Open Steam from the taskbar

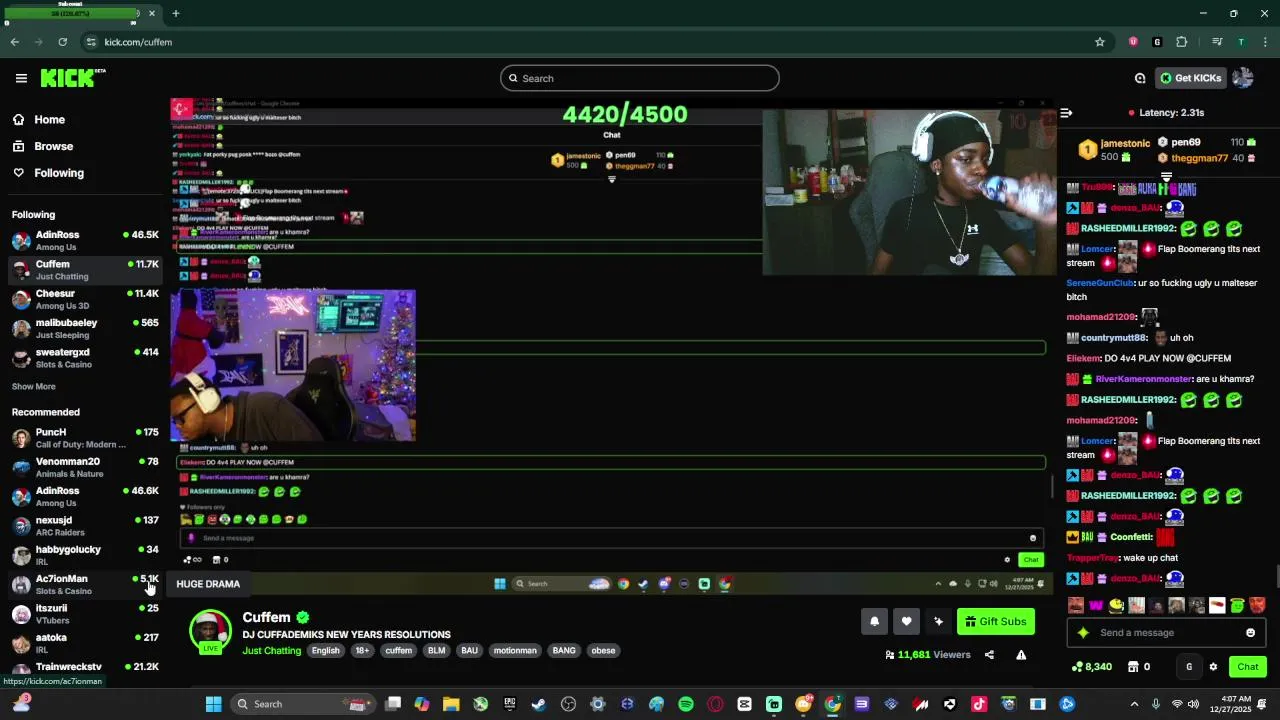[x=538, y=704]
